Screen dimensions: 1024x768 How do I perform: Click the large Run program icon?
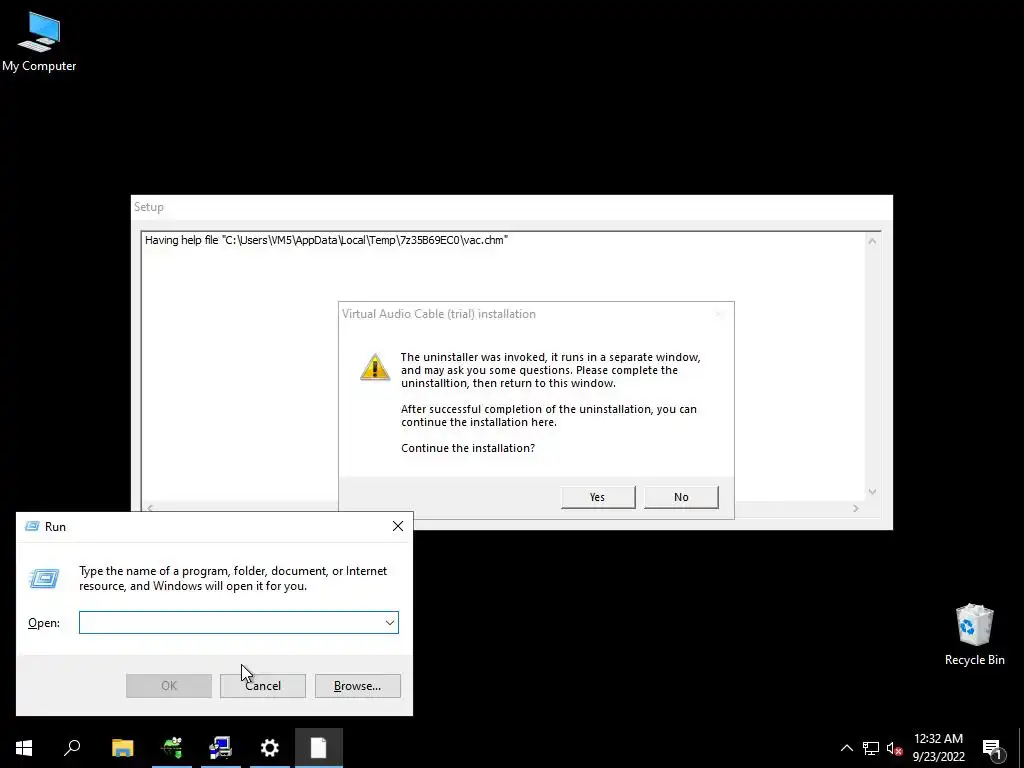click(44, 578)
